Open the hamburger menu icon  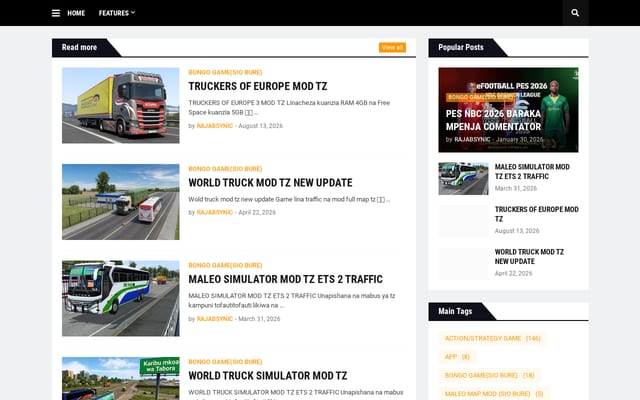(56, 13)
